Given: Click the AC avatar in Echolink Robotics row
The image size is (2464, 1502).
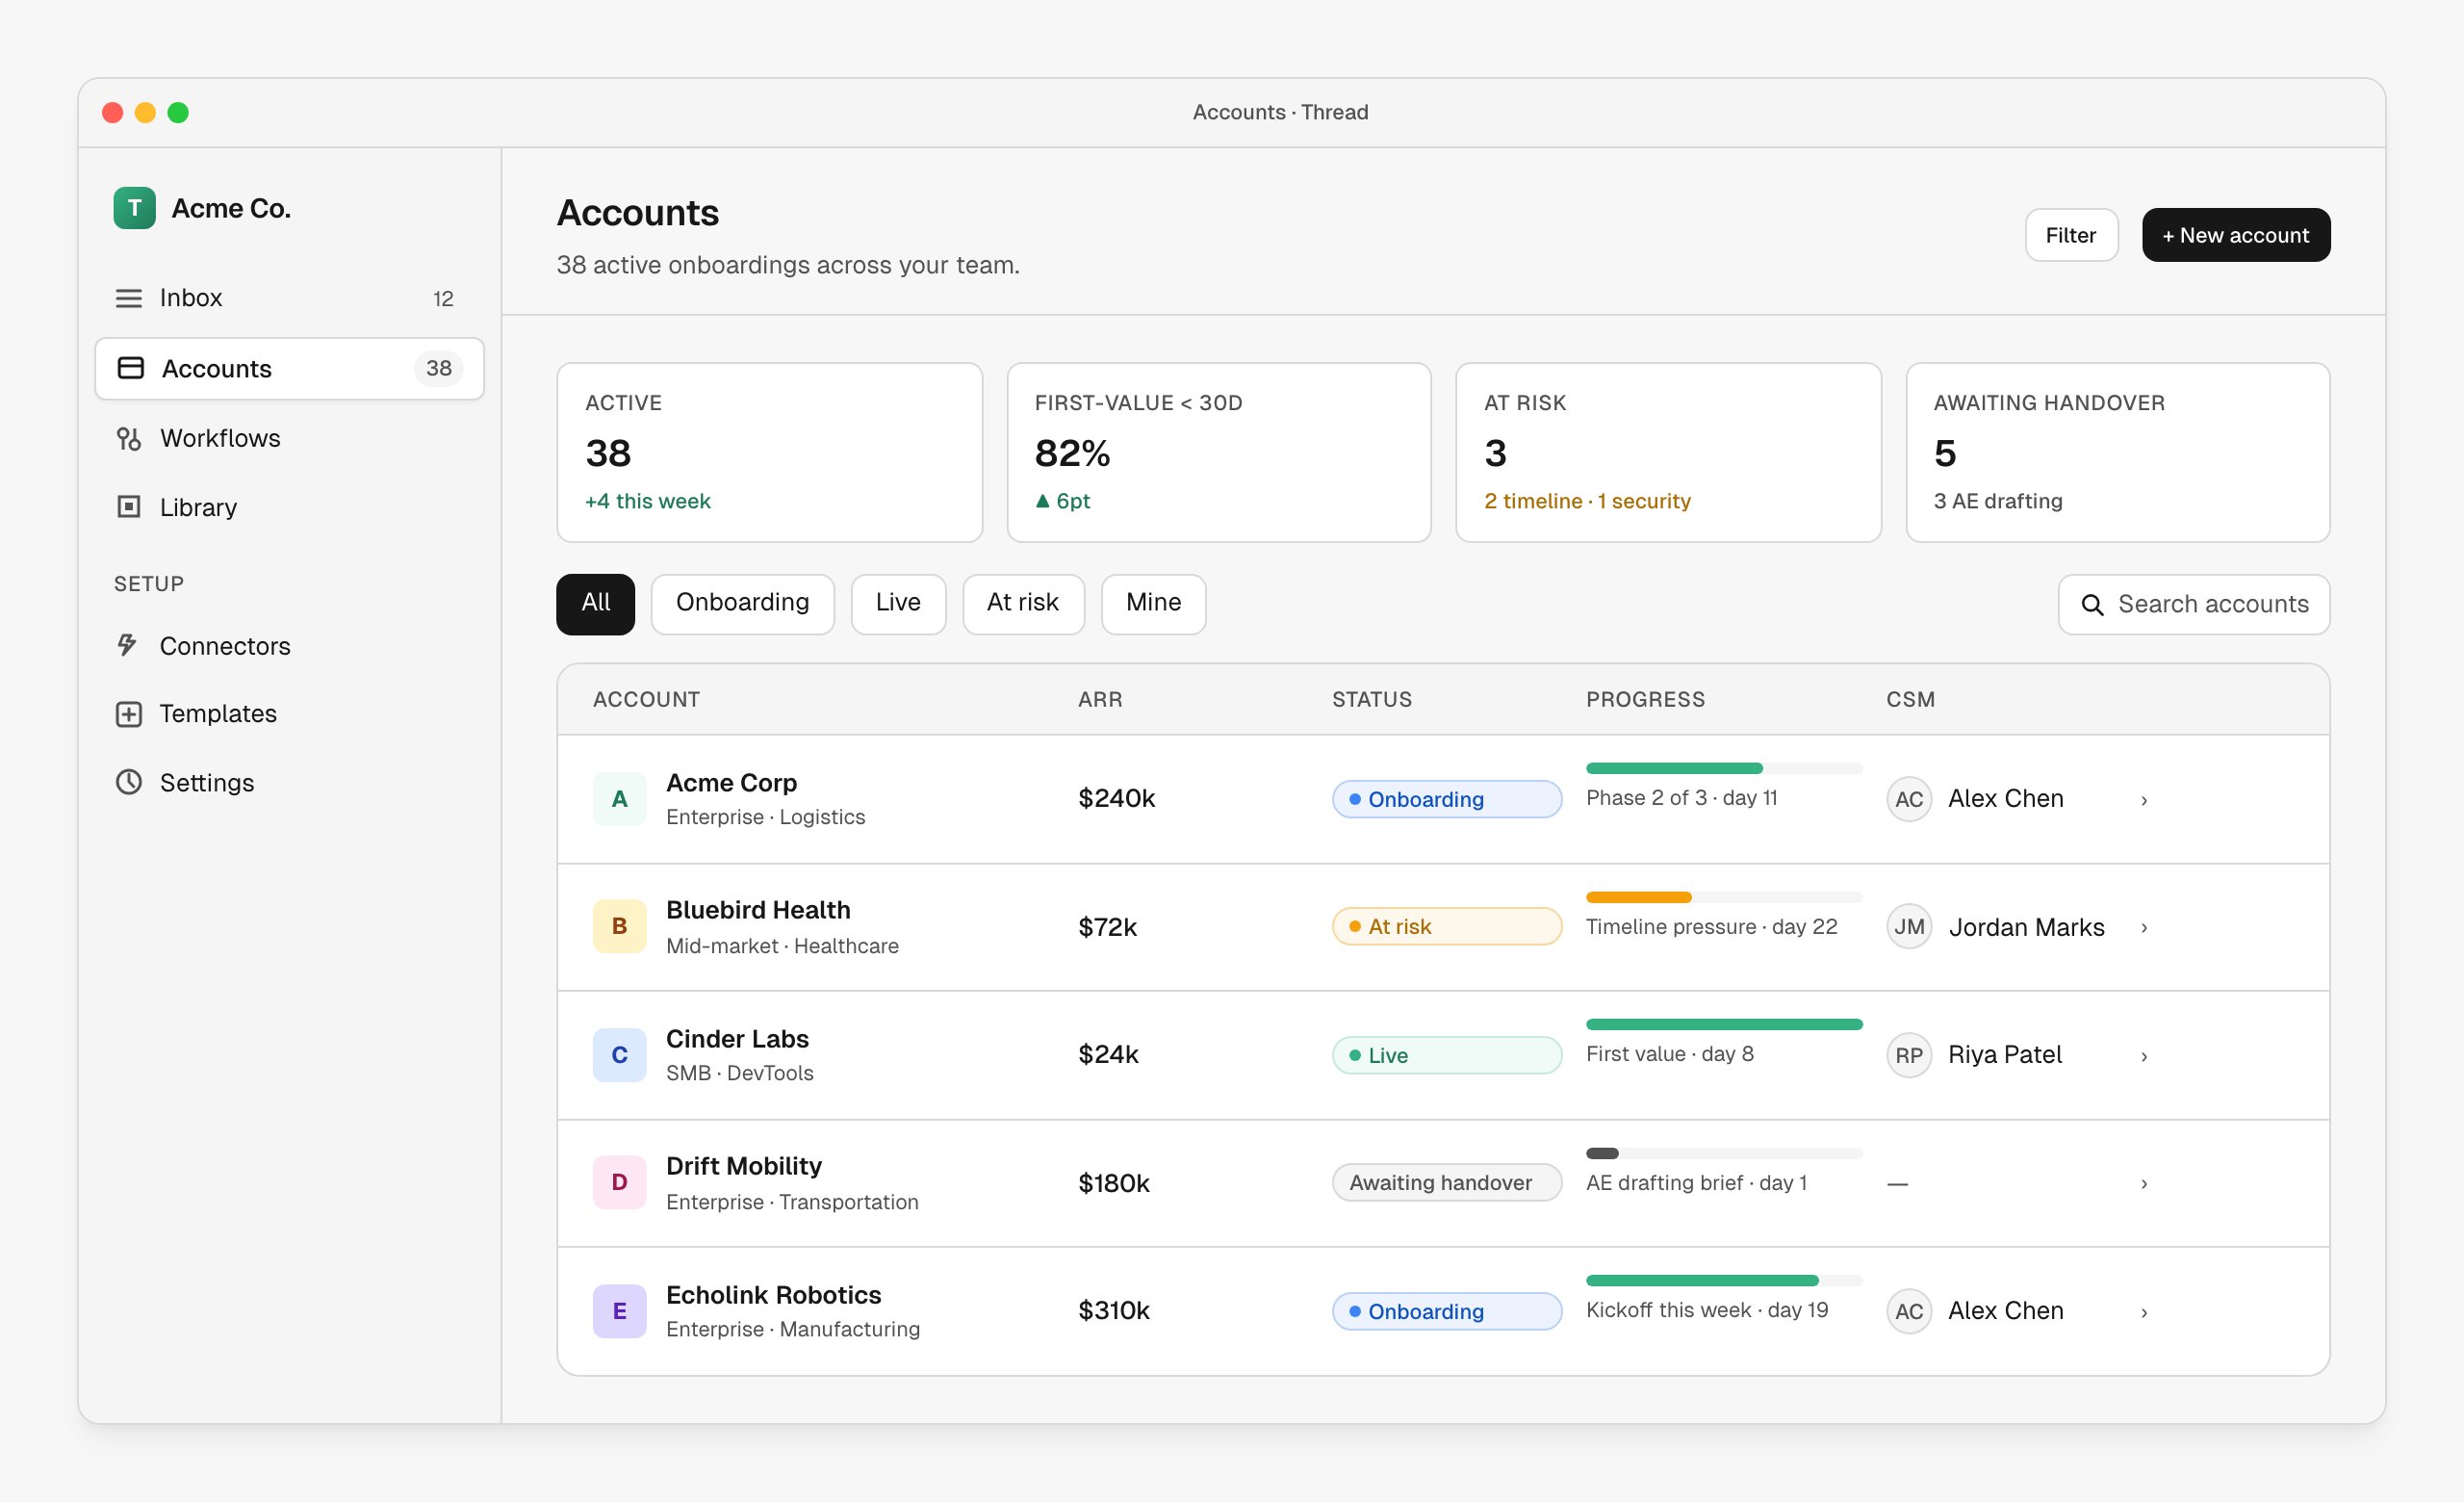Looking at the screenshot, I should click(1908, 1311).
